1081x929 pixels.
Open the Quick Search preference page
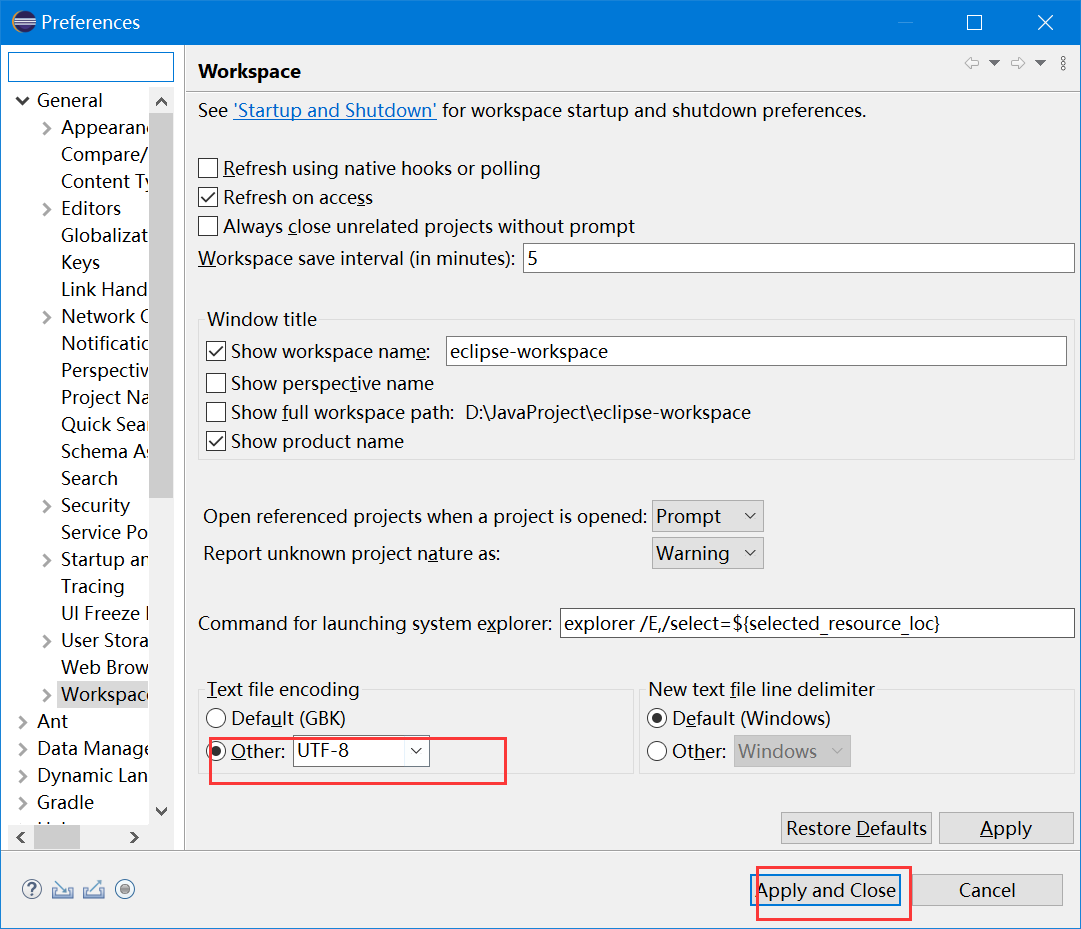click(x=105, y=425)
